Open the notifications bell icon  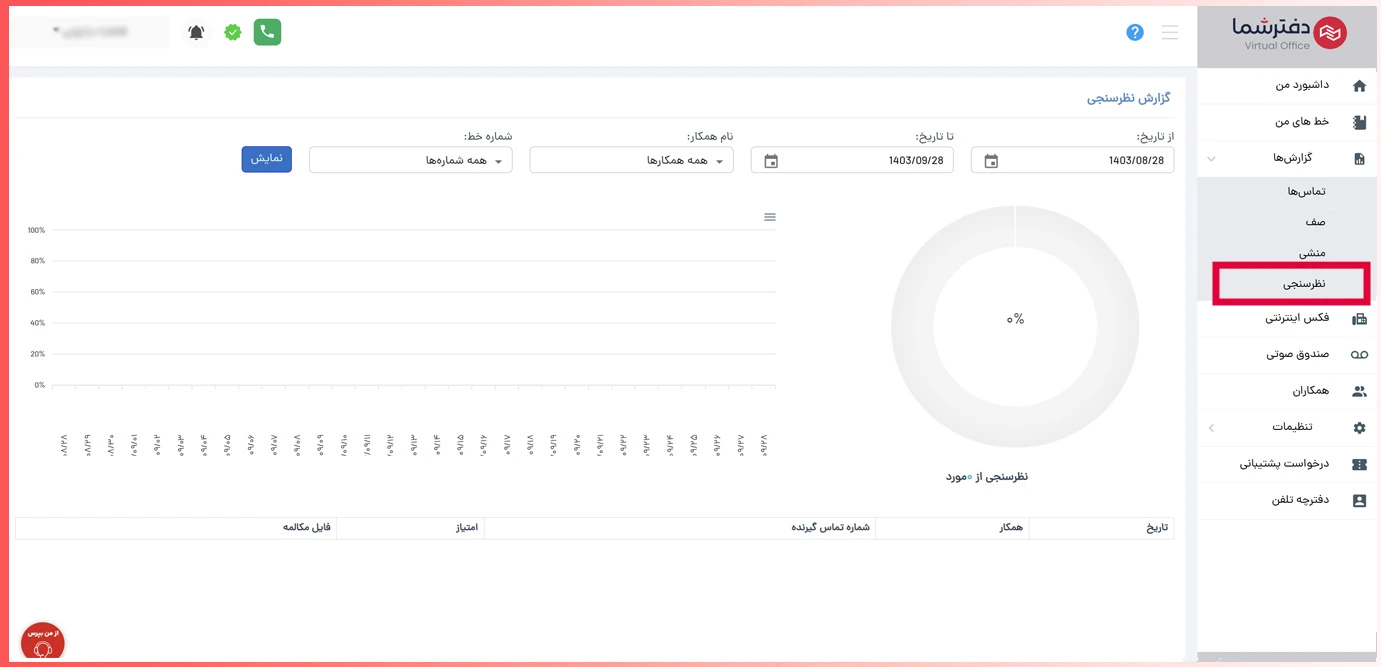click(x=196, y=32)
